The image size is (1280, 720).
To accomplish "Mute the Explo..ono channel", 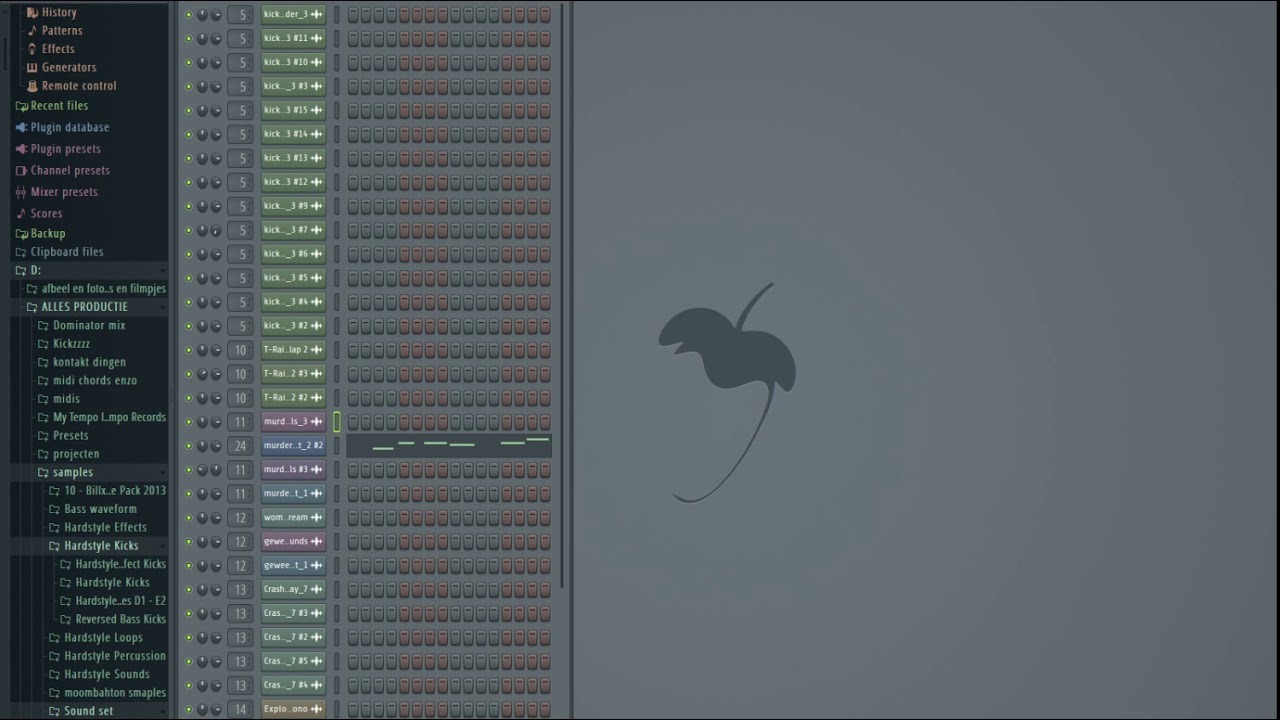I will 188,709.
